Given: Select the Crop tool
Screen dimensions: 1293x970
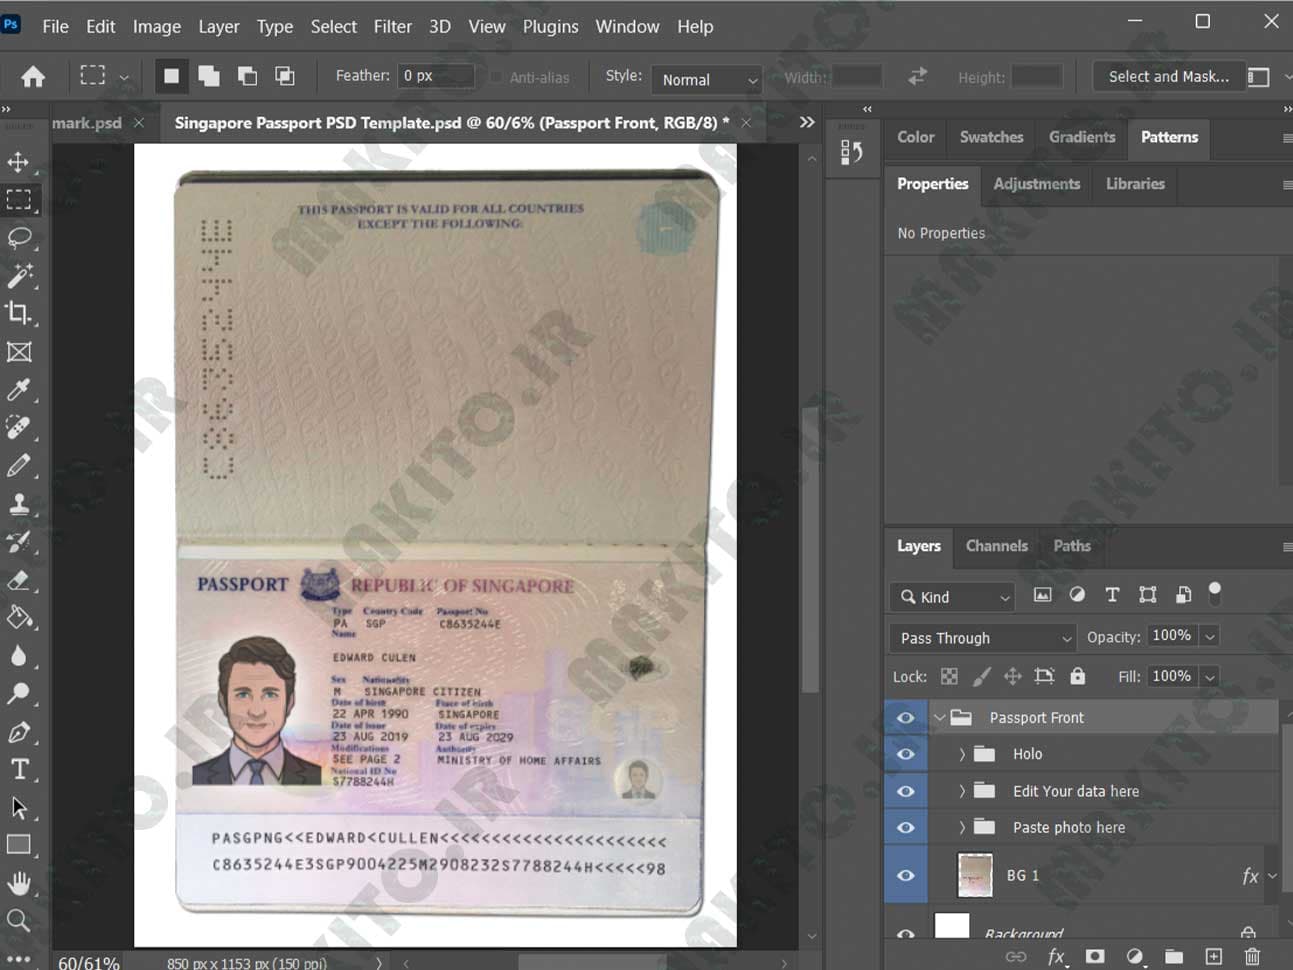Looking at the screenshot, I should (18, 313).
